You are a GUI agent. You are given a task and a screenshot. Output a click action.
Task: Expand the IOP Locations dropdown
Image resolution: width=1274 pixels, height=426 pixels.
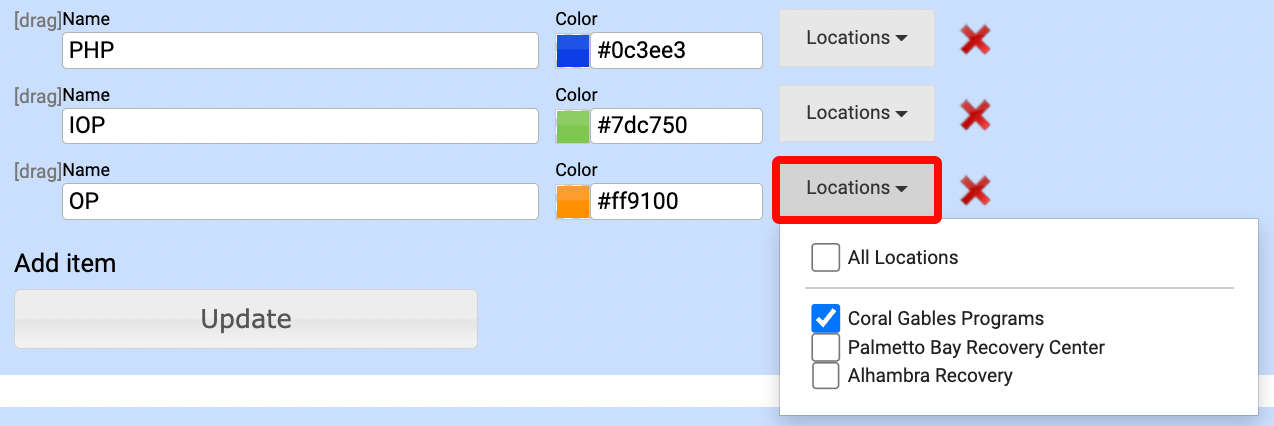tap(857, 113)
